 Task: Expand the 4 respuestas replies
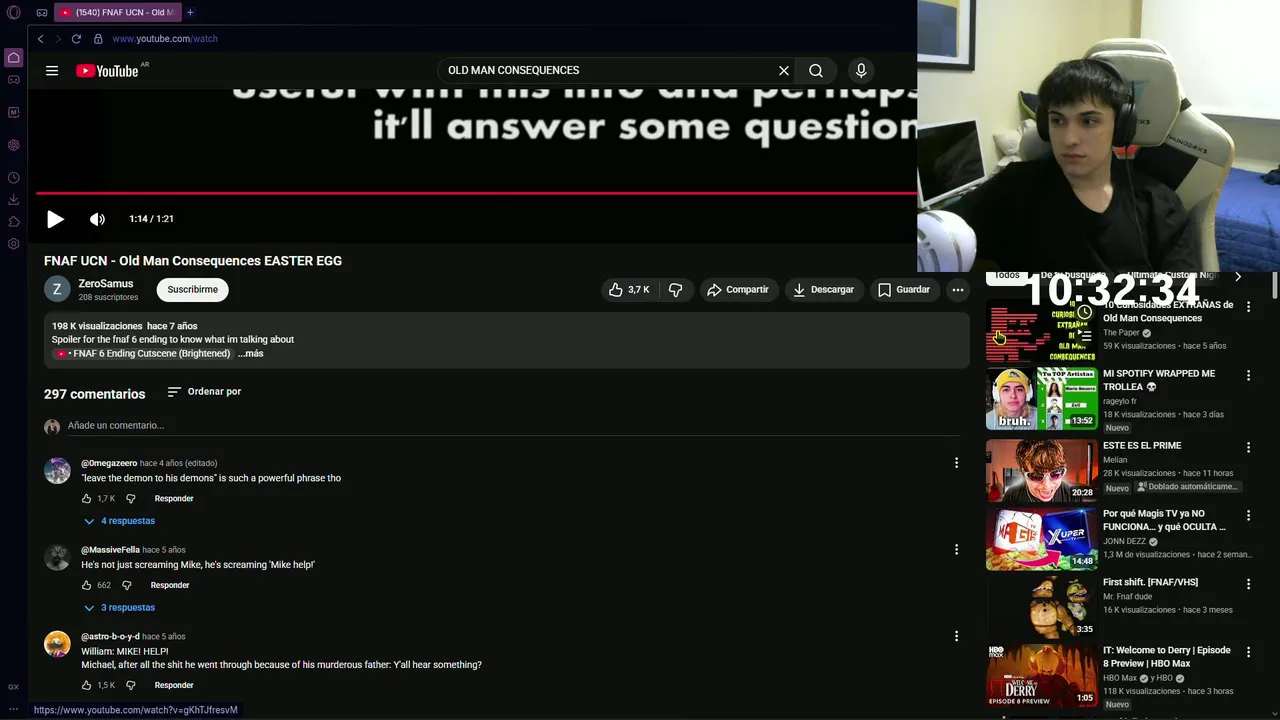coord(119,521)
